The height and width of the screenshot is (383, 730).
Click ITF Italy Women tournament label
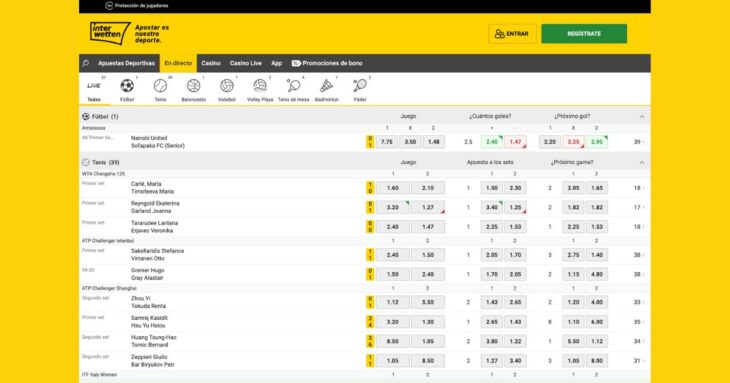(100, 375)
